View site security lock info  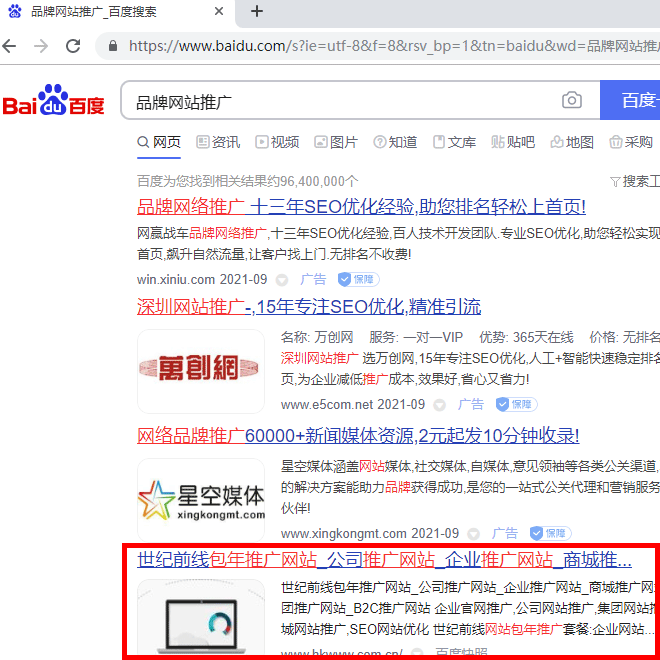(x=113, y=45)
